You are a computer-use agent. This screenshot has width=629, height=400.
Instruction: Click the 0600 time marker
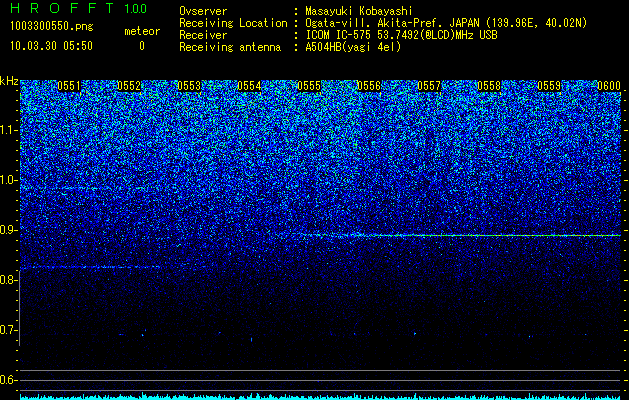(x=609, y=86)
